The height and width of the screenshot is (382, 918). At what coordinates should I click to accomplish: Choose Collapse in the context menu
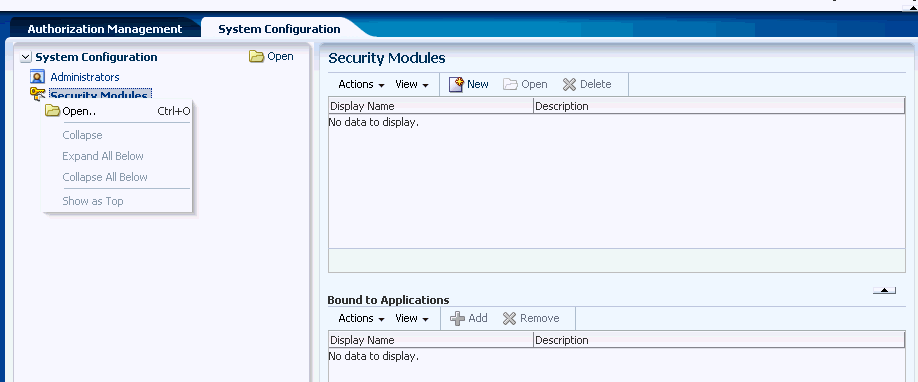83,135
